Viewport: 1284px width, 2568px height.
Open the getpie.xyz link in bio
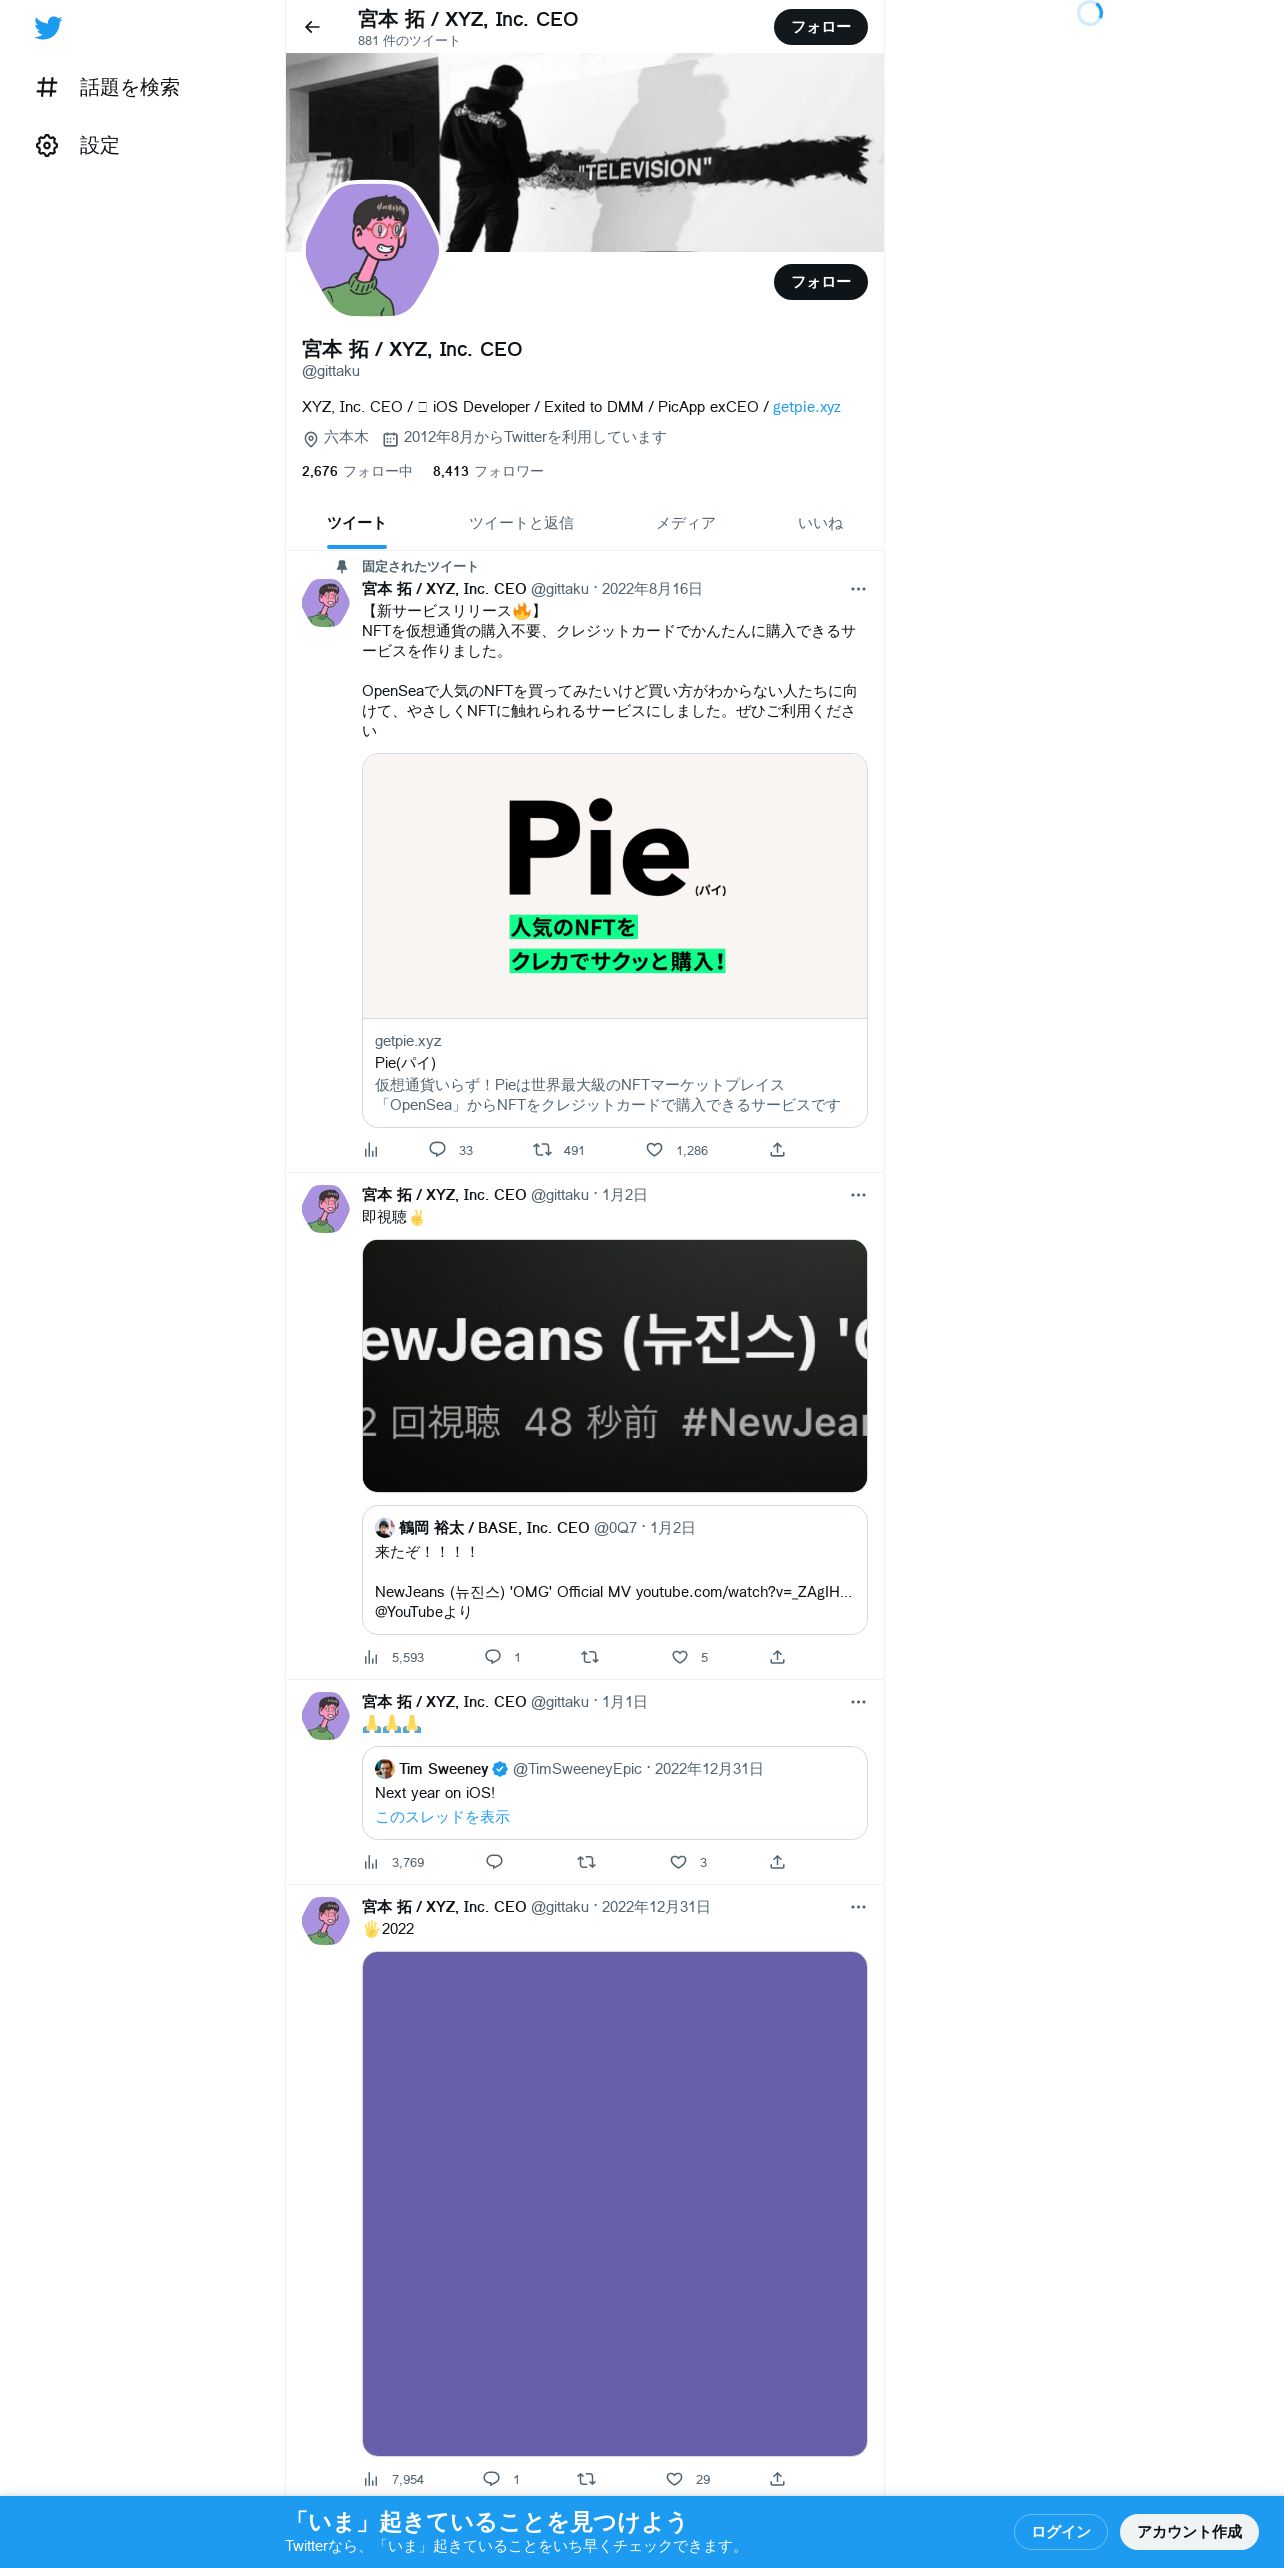pos(806,407)
